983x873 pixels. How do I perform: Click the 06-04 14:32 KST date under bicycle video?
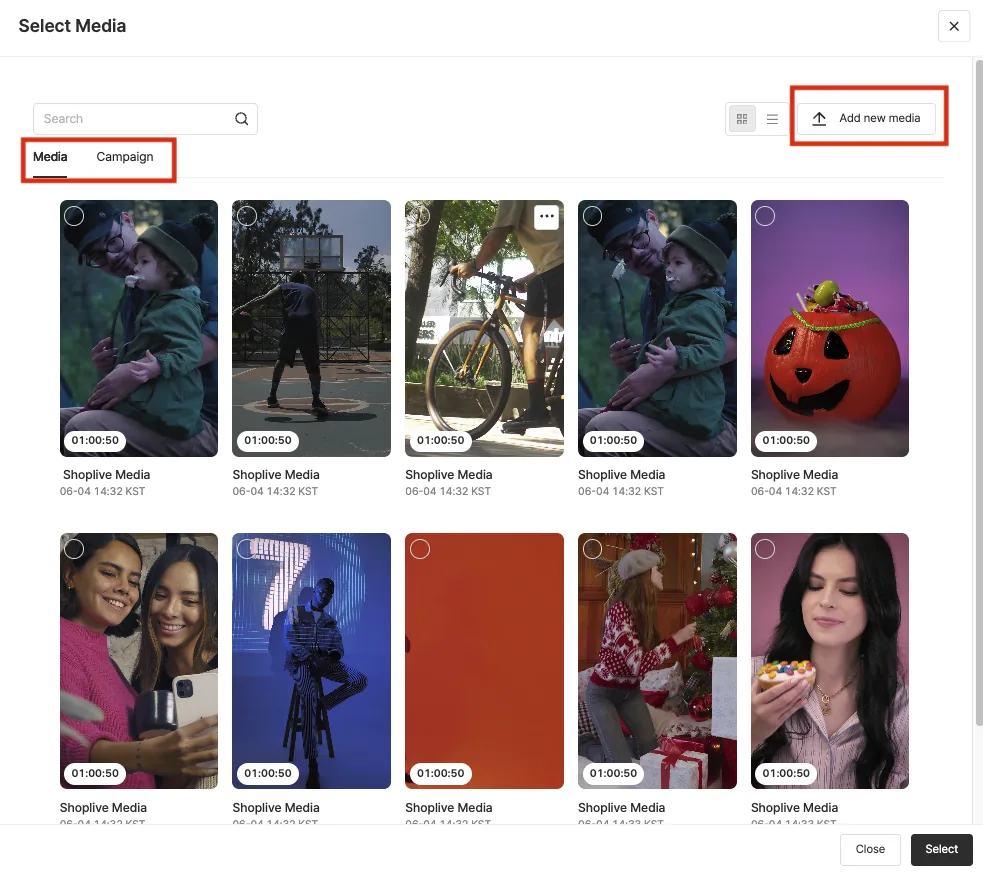[x=448, y=491]
